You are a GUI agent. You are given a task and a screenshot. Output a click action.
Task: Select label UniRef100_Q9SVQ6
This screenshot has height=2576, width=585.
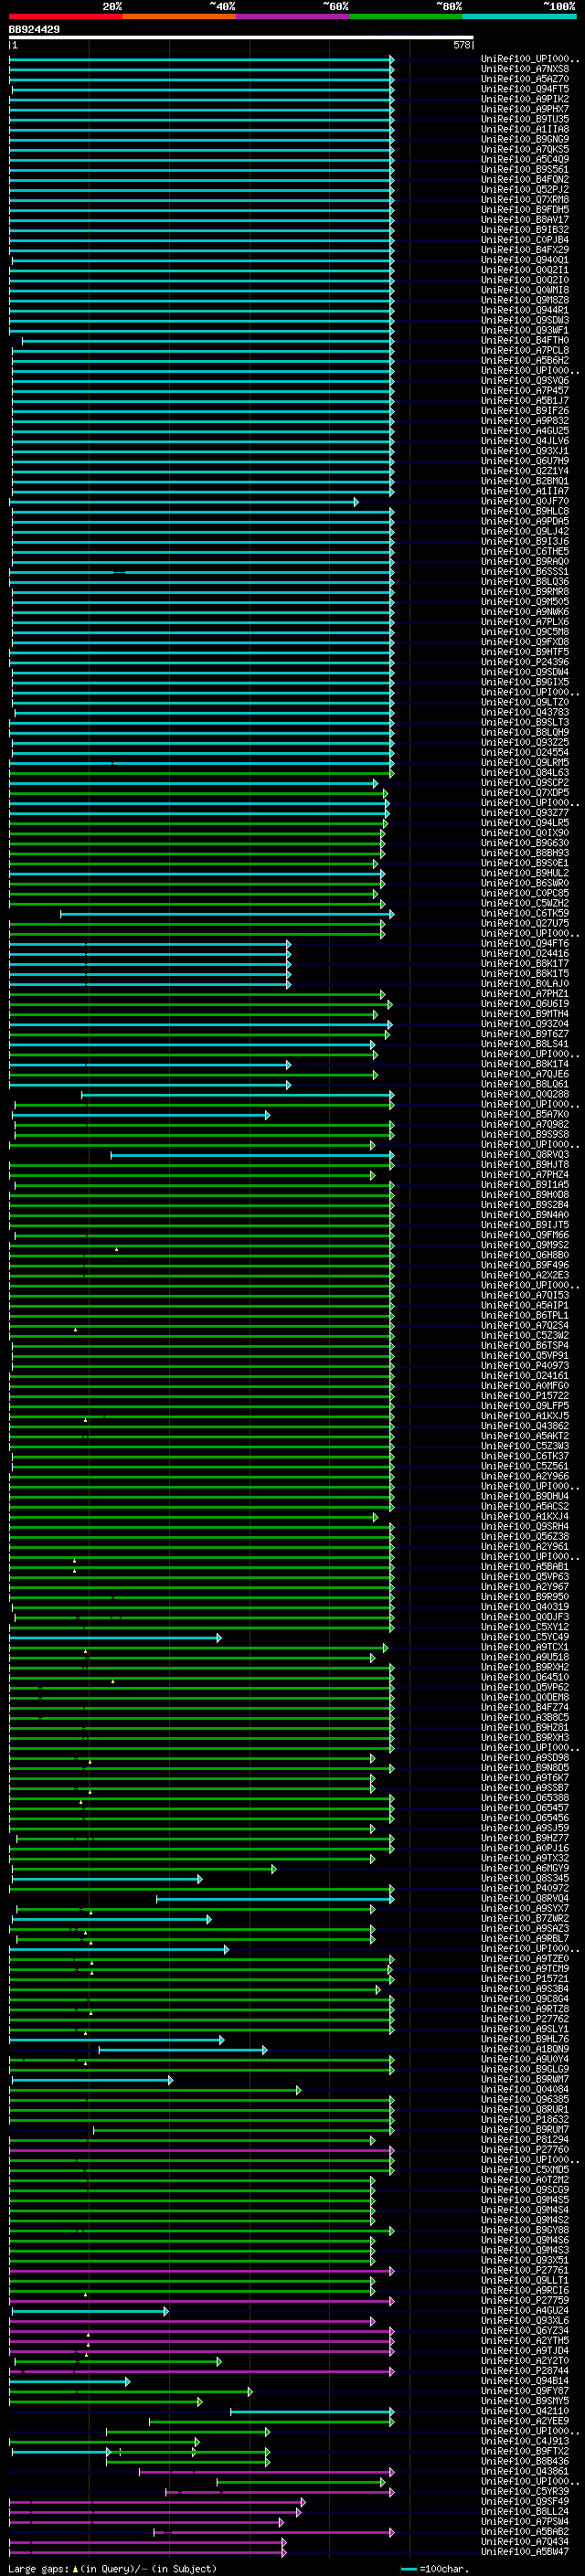tap(525, 380)
